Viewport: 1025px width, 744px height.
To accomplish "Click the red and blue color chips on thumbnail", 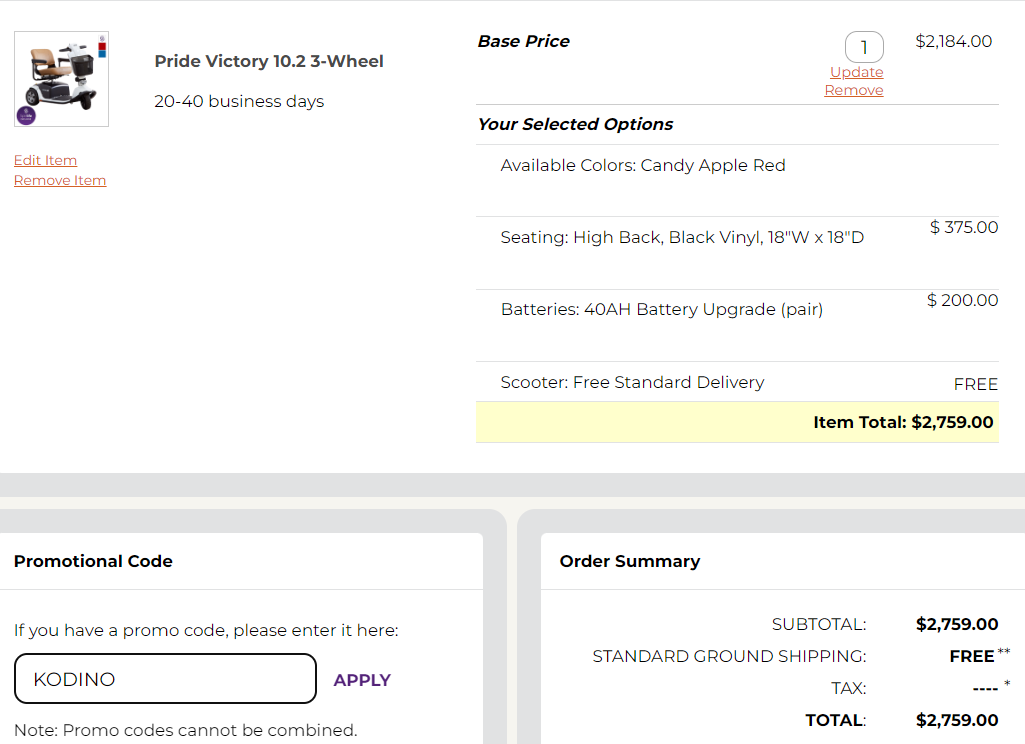I will pos(102,47).
